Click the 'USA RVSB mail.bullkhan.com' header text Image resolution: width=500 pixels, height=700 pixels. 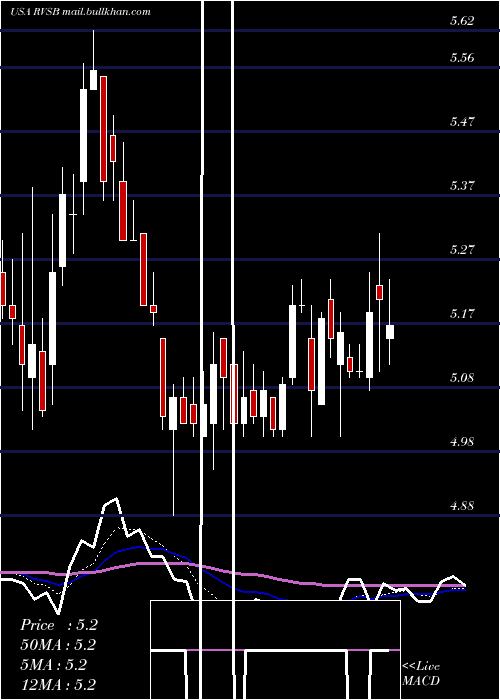pyautogui.click(x=80, y=12)
